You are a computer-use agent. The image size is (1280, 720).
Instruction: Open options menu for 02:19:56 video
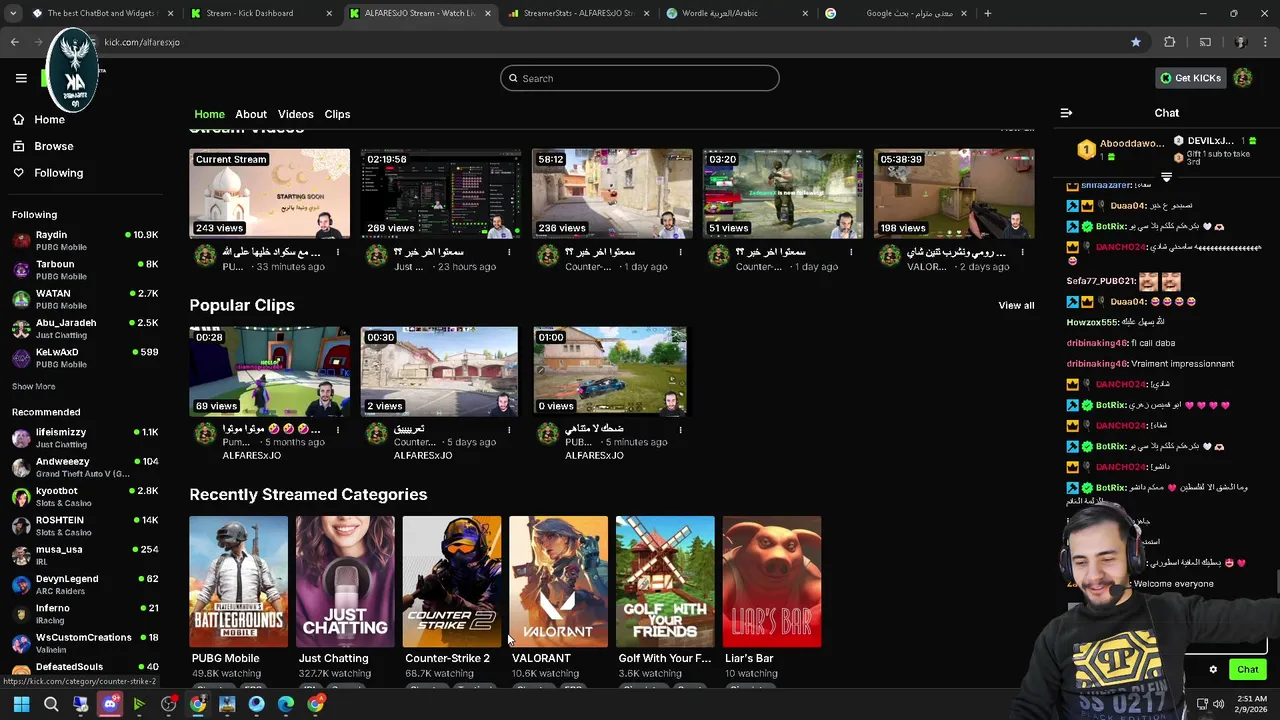click(x=509, y=252)
